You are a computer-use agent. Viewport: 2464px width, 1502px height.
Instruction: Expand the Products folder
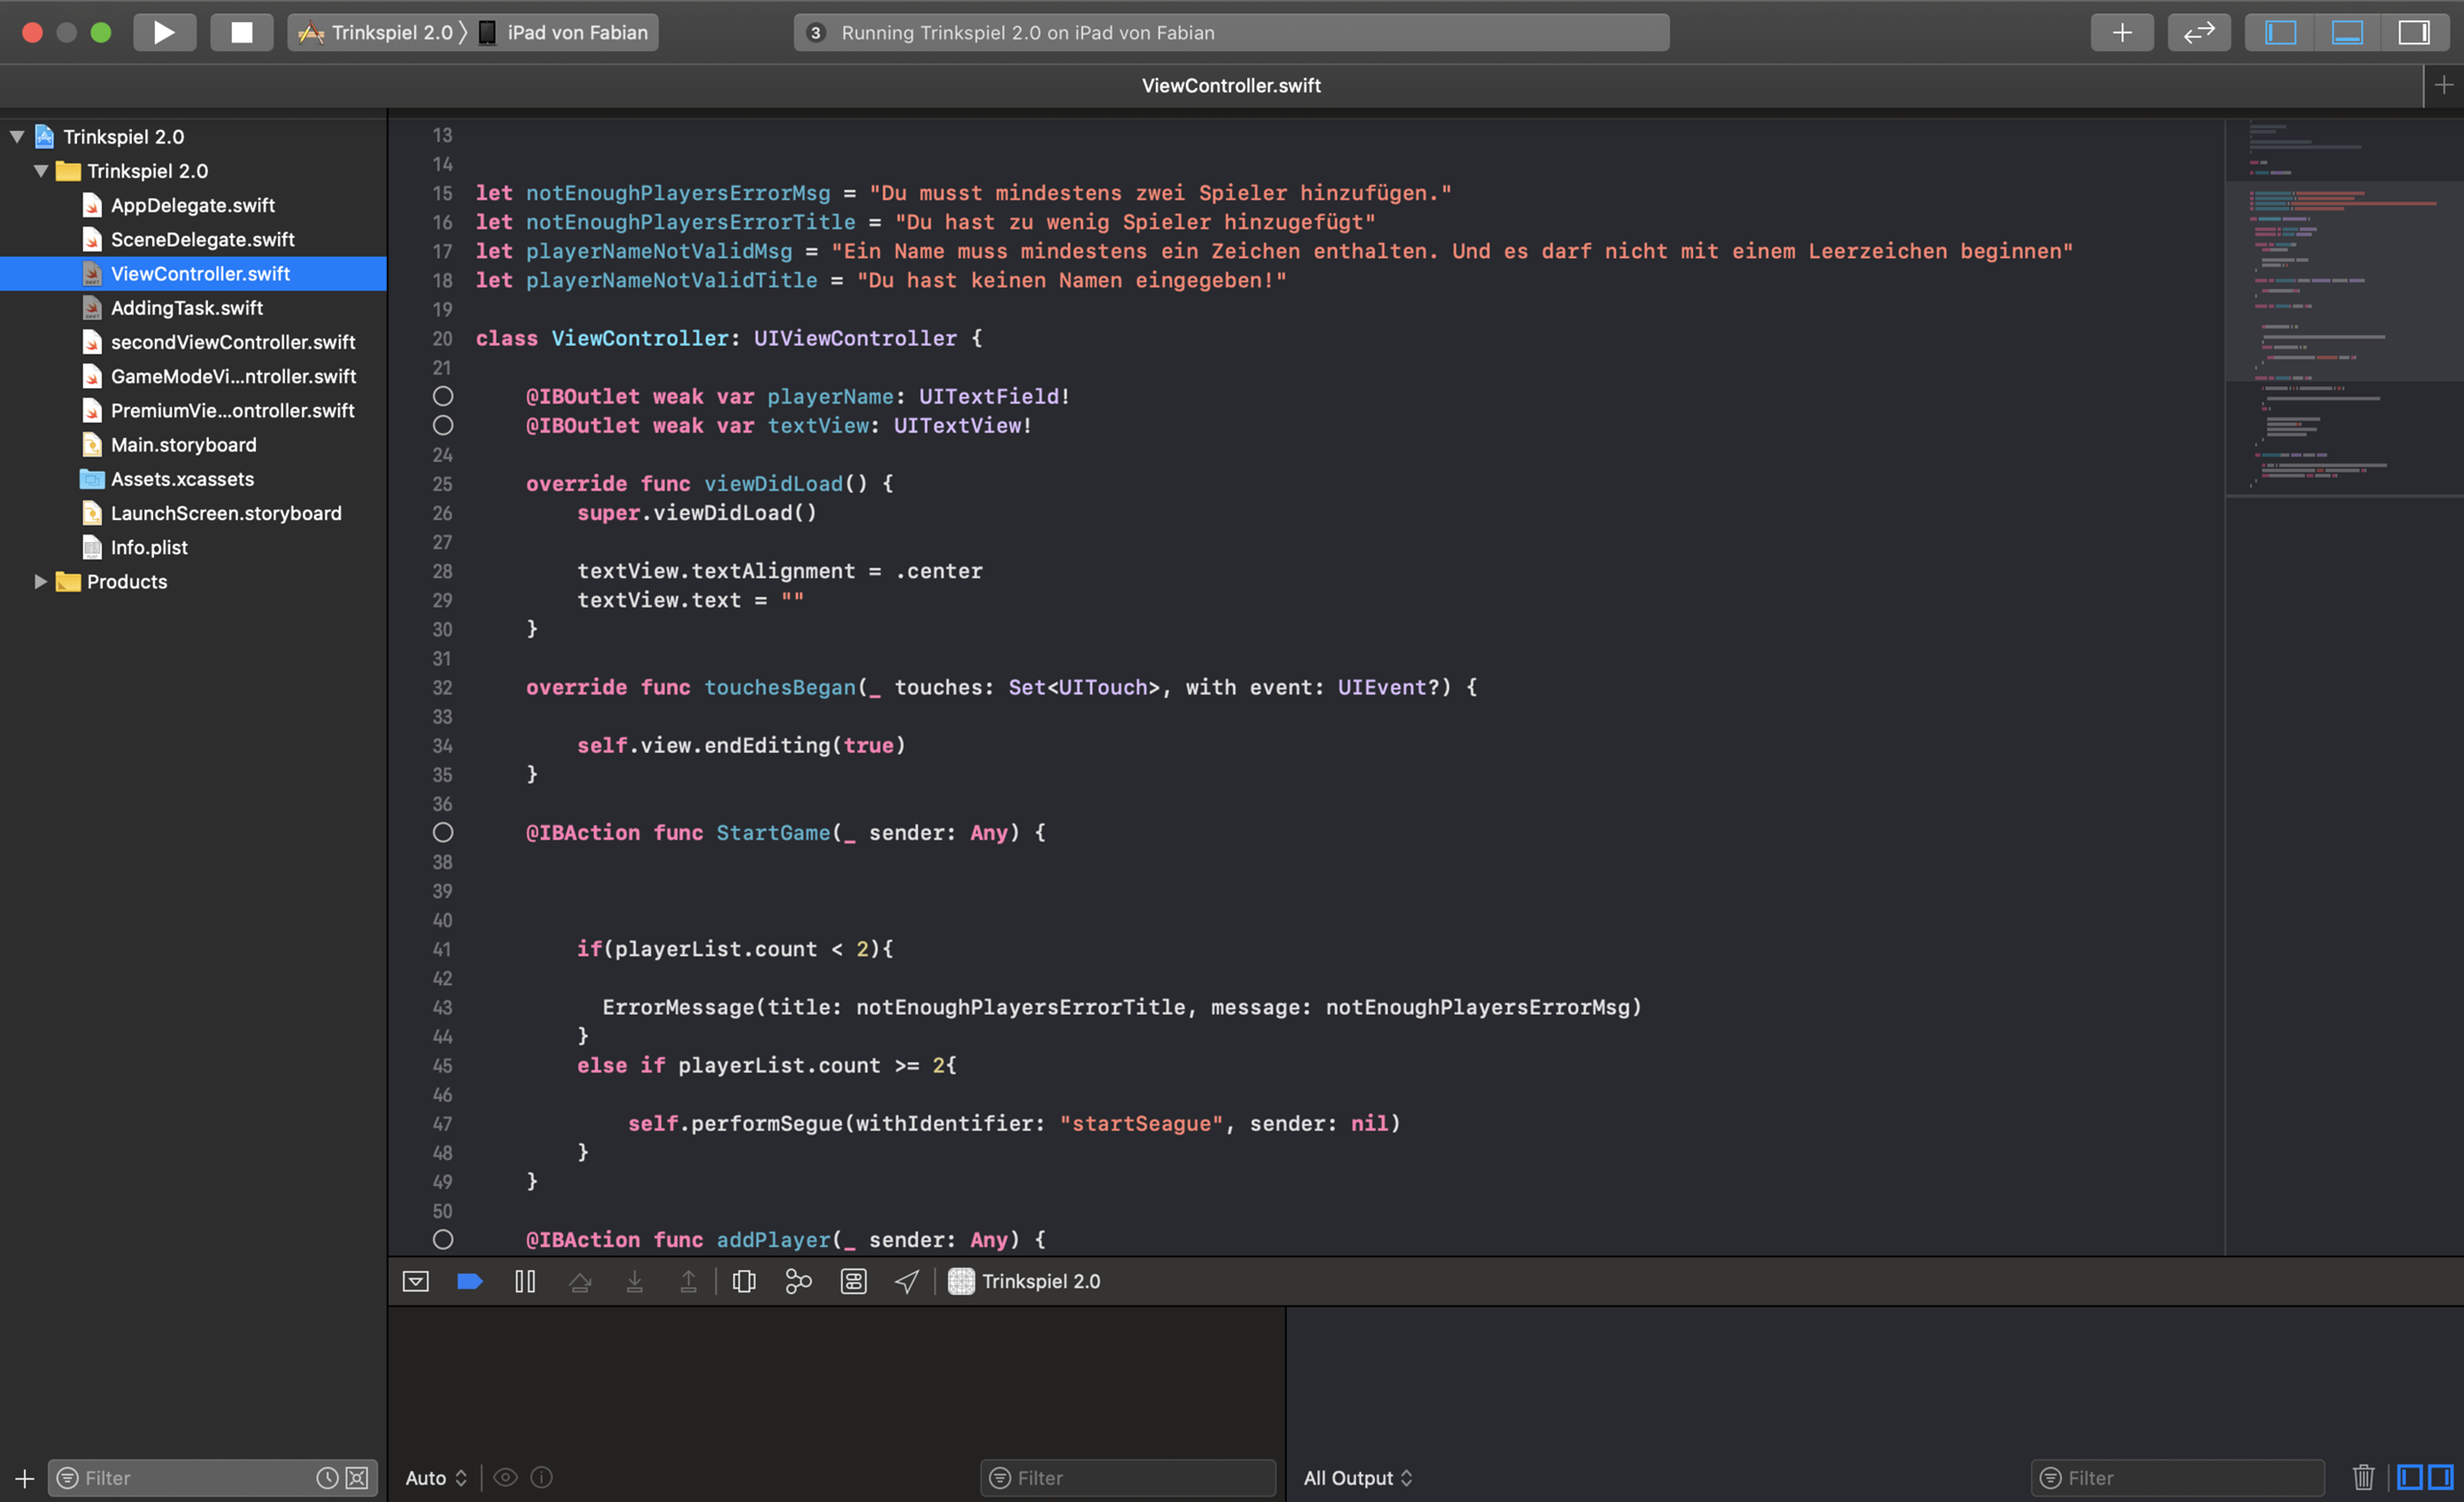point(41,581)
